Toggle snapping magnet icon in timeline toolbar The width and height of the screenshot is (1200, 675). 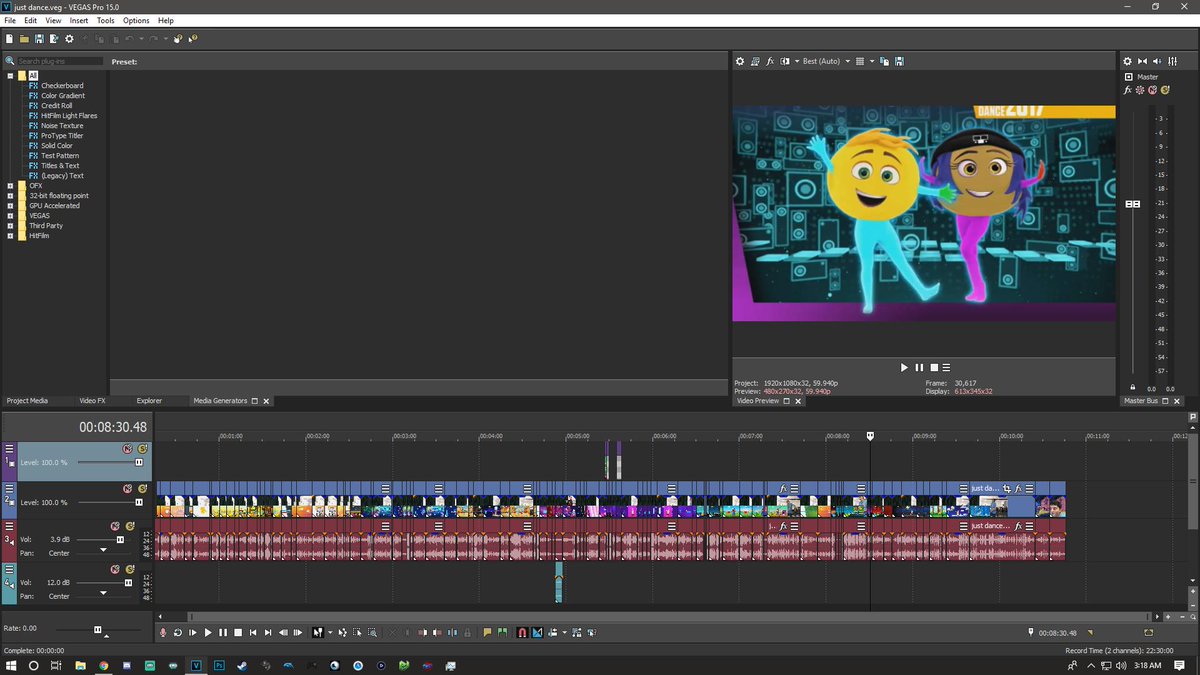[522, 632]
